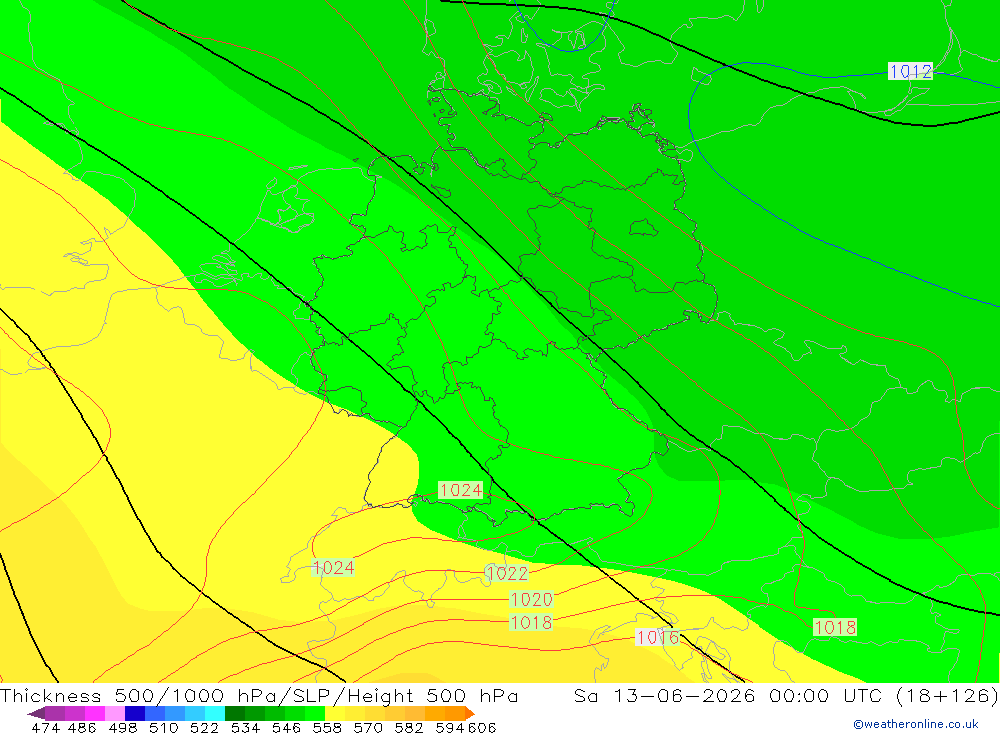Select the light pink legend swatch
Image resolution: width=1000 pixels, height=733 pixels.
pyautogui.click(x=115, y=713)
